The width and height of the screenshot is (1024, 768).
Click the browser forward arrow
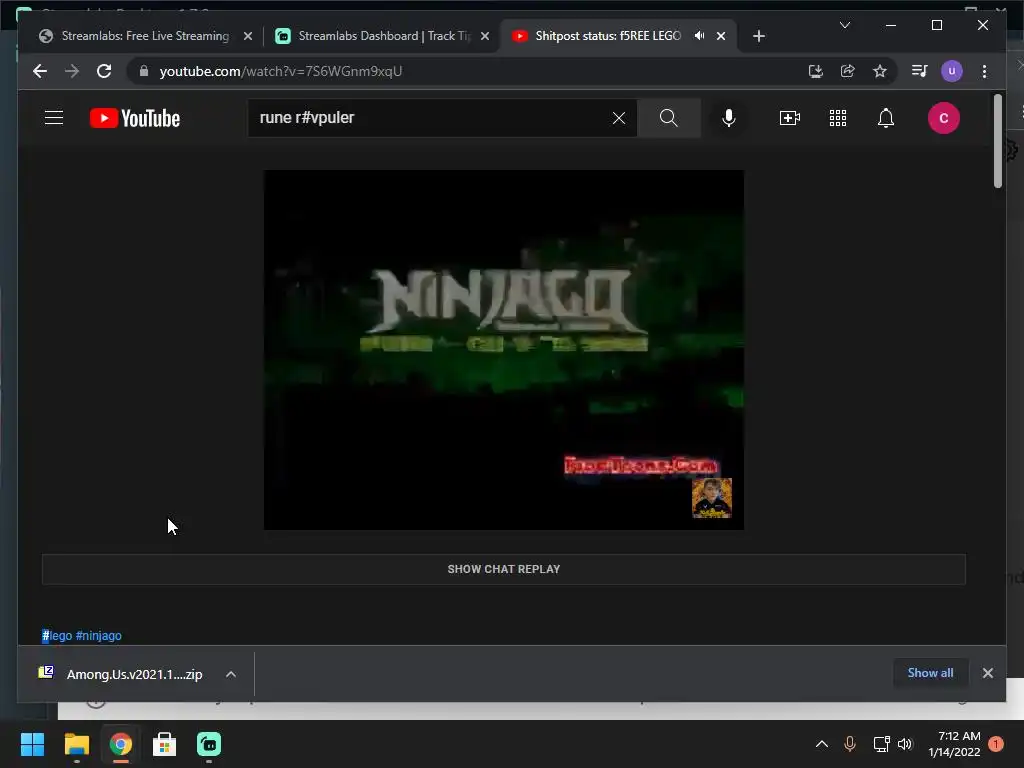coord(72,71)
